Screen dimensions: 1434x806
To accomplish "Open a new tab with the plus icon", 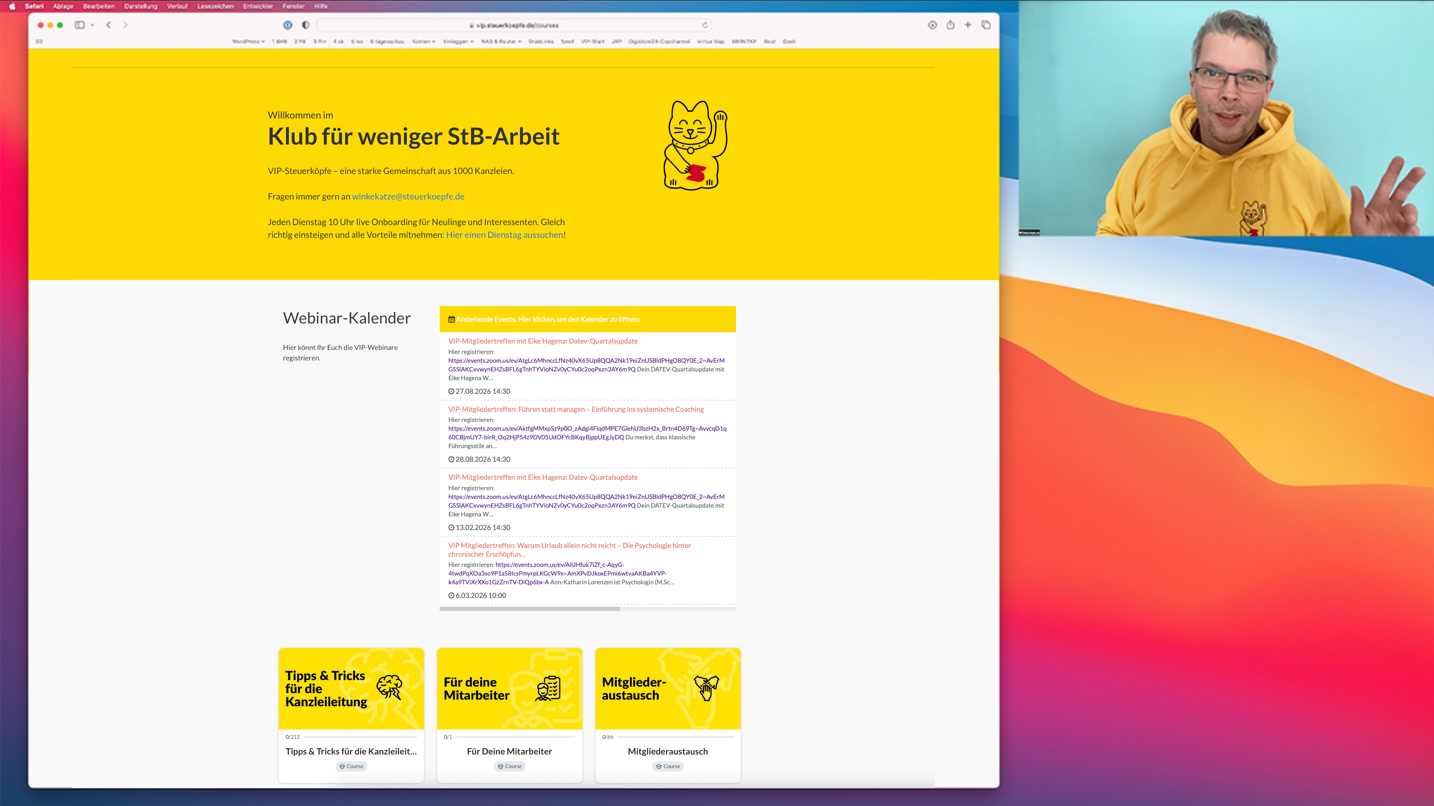I will click(968, 25).
